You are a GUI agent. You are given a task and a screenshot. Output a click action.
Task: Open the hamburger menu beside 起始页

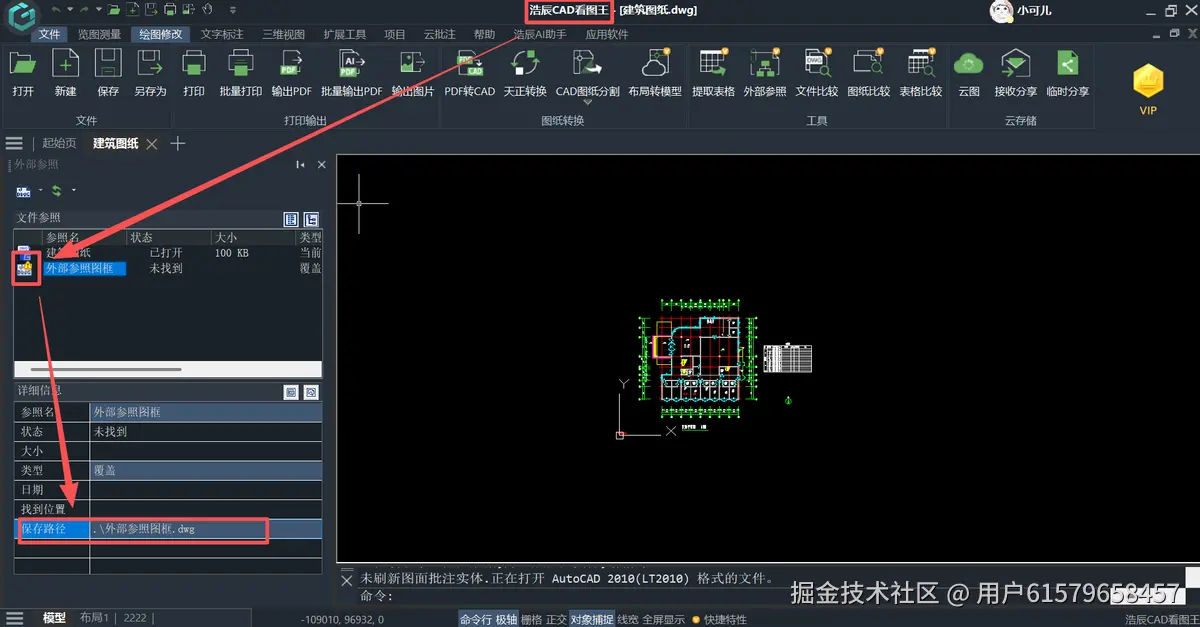point(14,144)
